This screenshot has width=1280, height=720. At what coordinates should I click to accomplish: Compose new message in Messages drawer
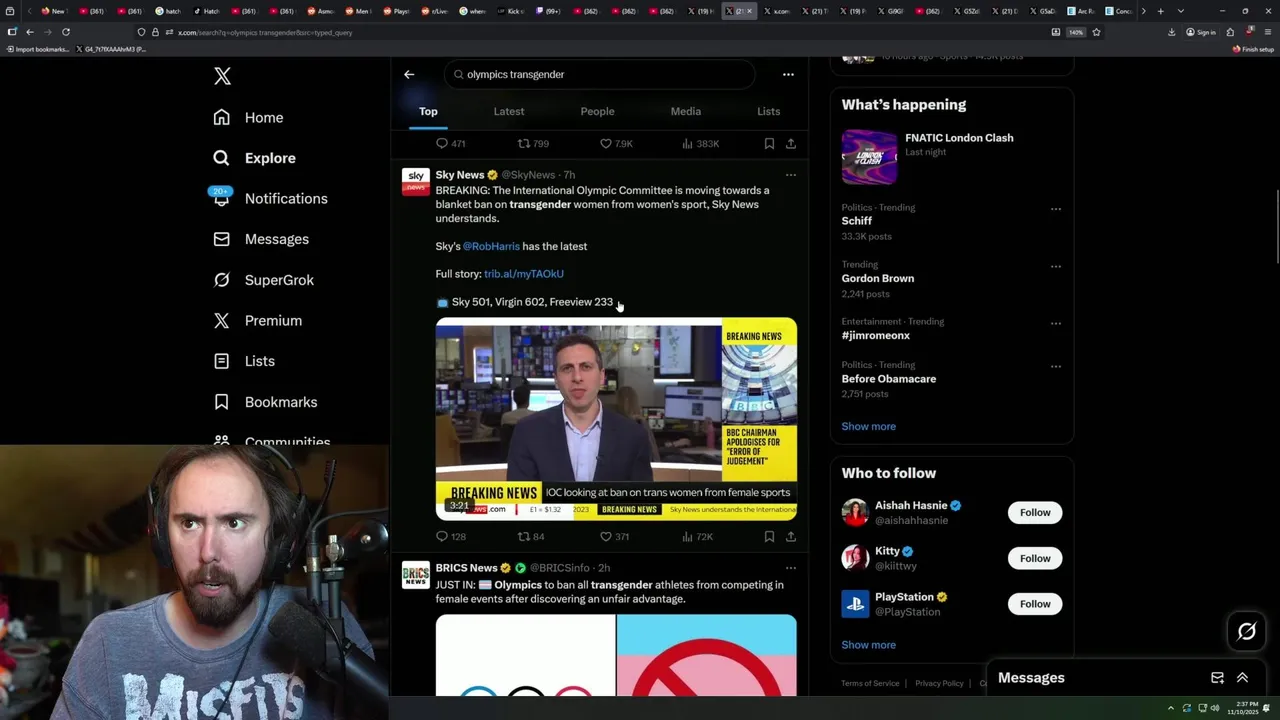[x=1217, y=678]
